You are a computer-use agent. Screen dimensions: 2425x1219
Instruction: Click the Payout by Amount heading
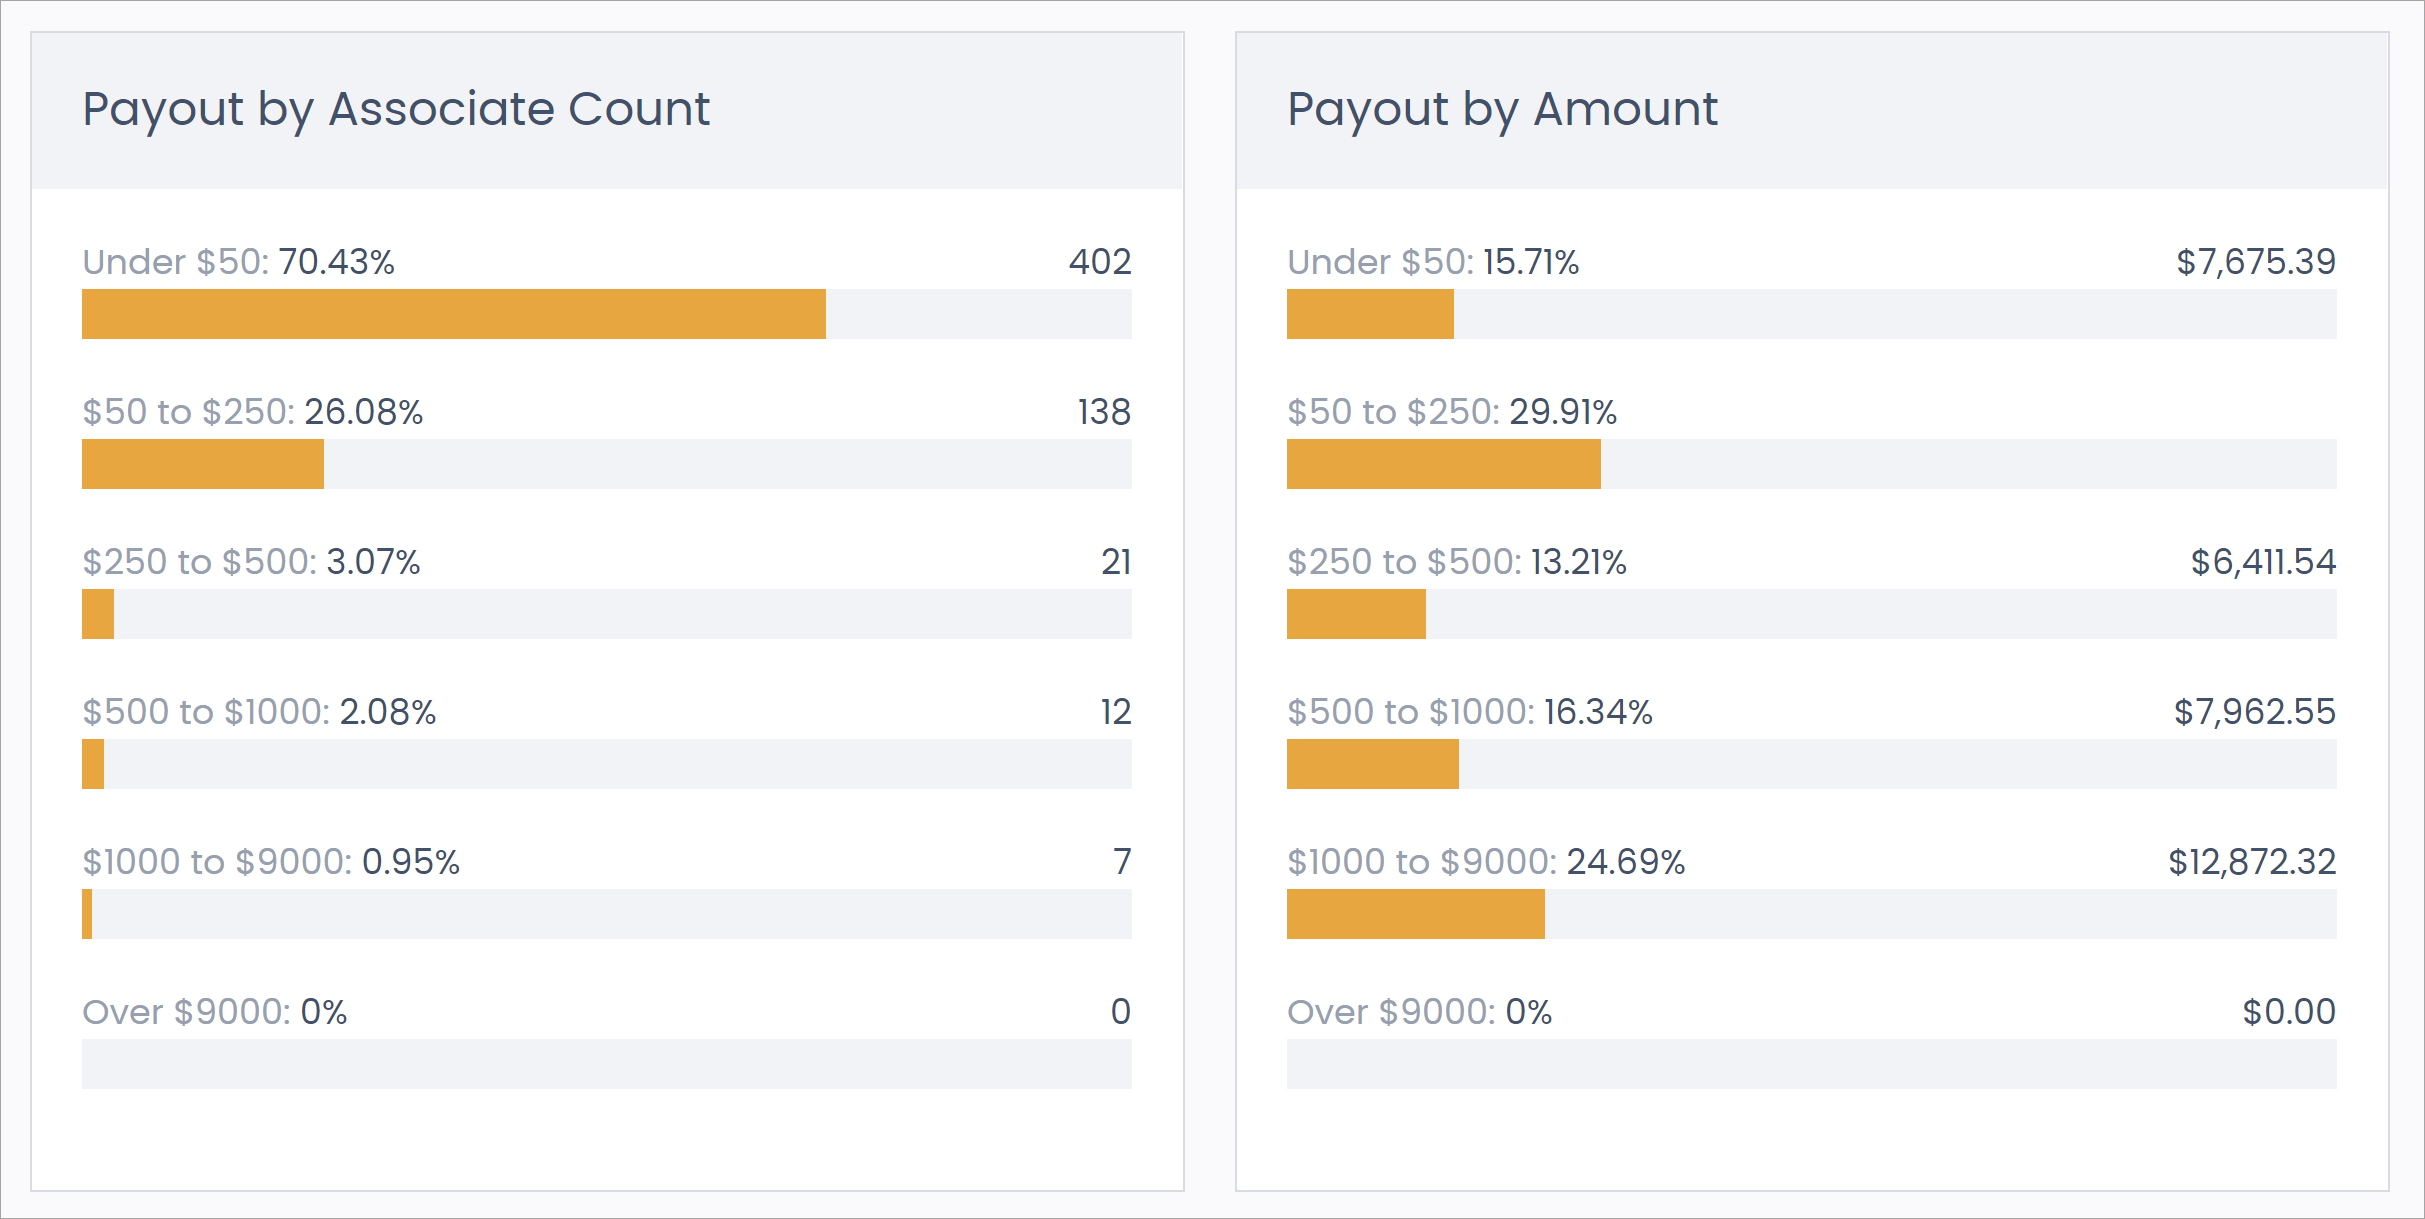1502,109
